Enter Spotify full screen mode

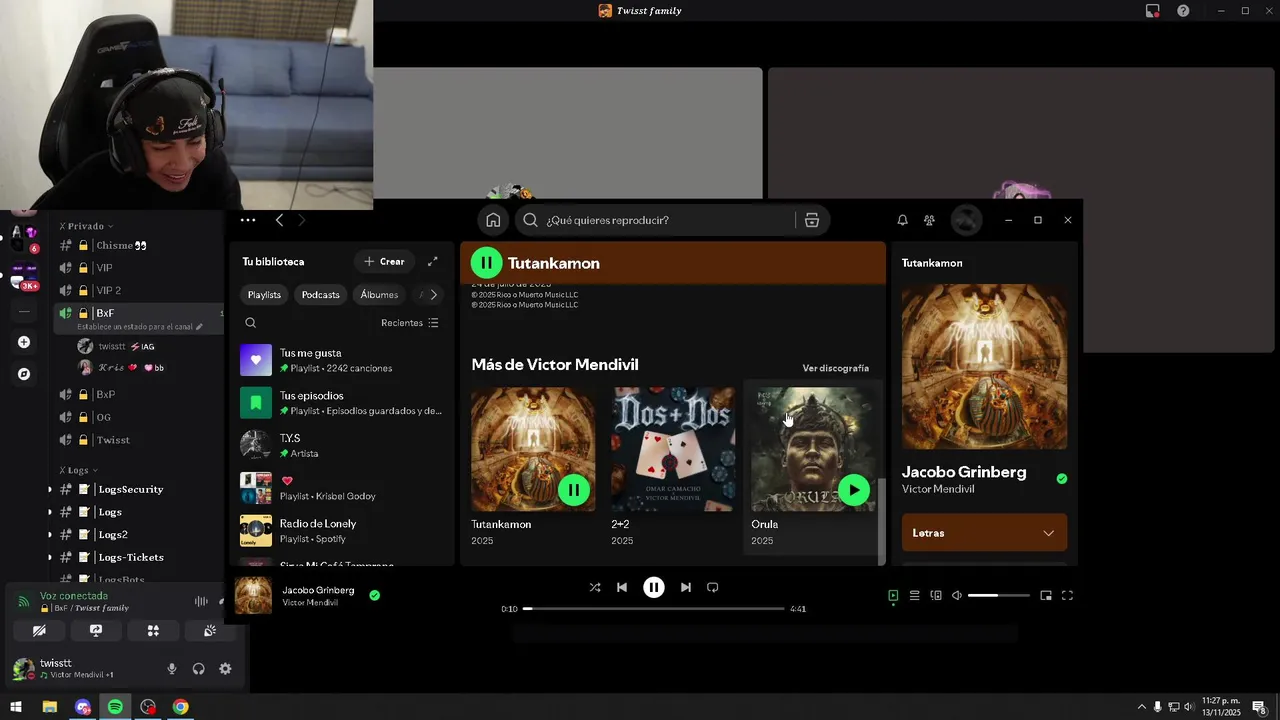1067,595
